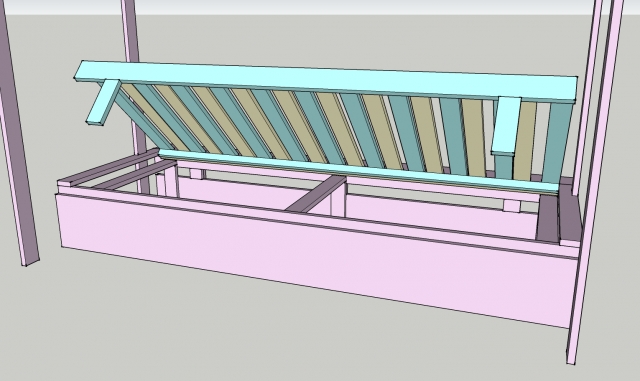The width and height of the screenshot is (640, 381).
Task: Click the small pink block under left back rail
Action: 197,174
